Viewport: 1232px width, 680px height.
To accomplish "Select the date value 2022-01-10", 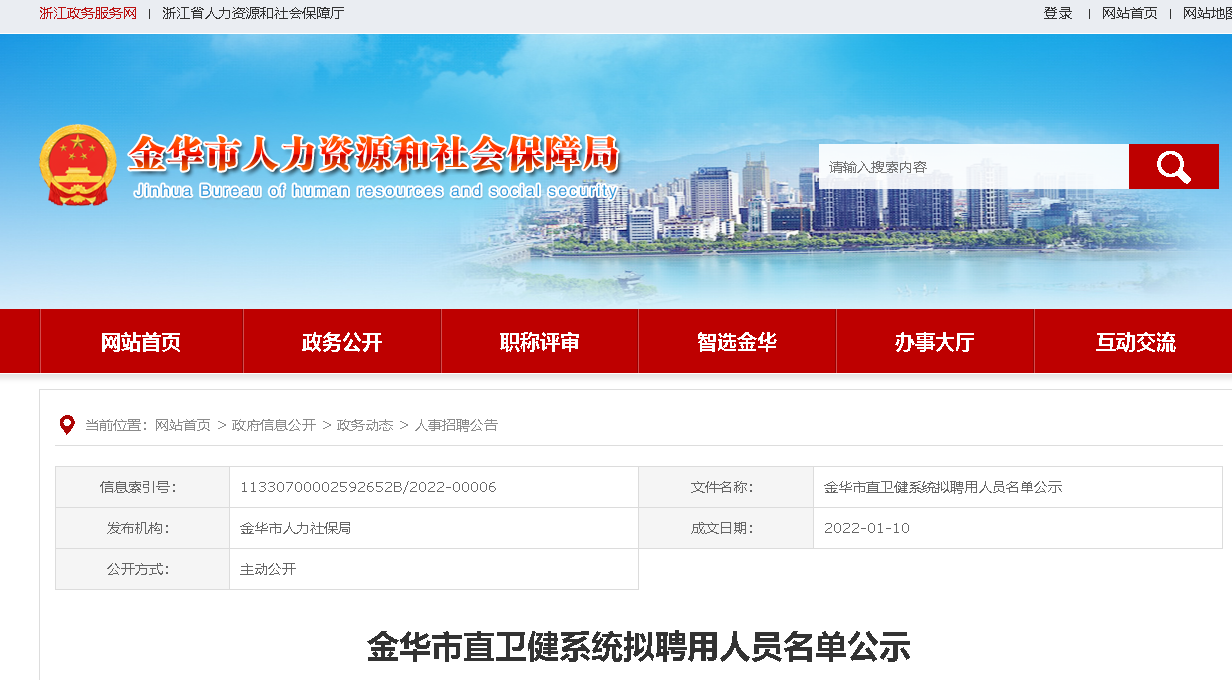I will click(867, 528).
